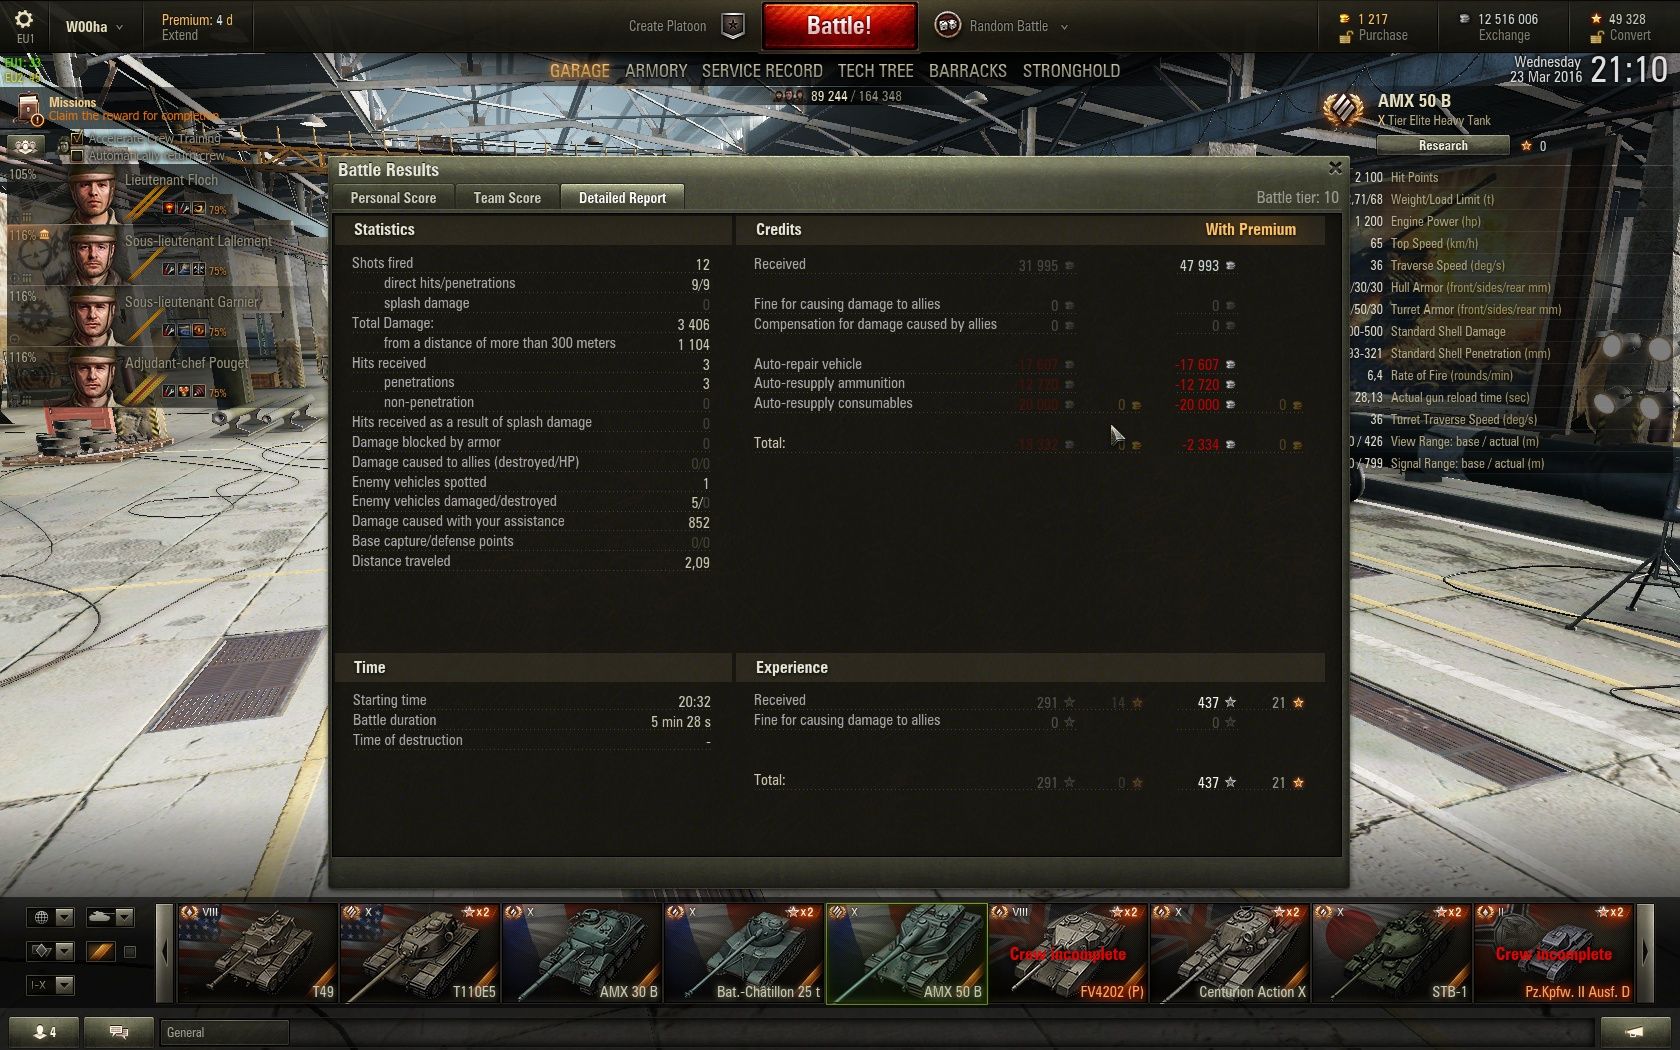Open the TECH TREE menu
Screen dimensions: 1680x1050
tap(875, 71)
